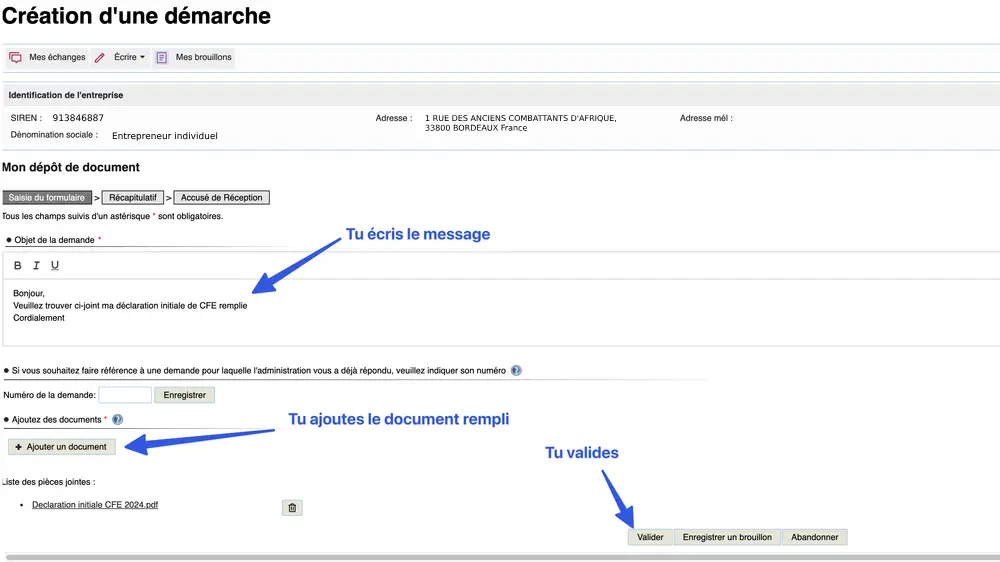
Task: Click the Numéro de la demande field
Action: (x=125, y=395)
